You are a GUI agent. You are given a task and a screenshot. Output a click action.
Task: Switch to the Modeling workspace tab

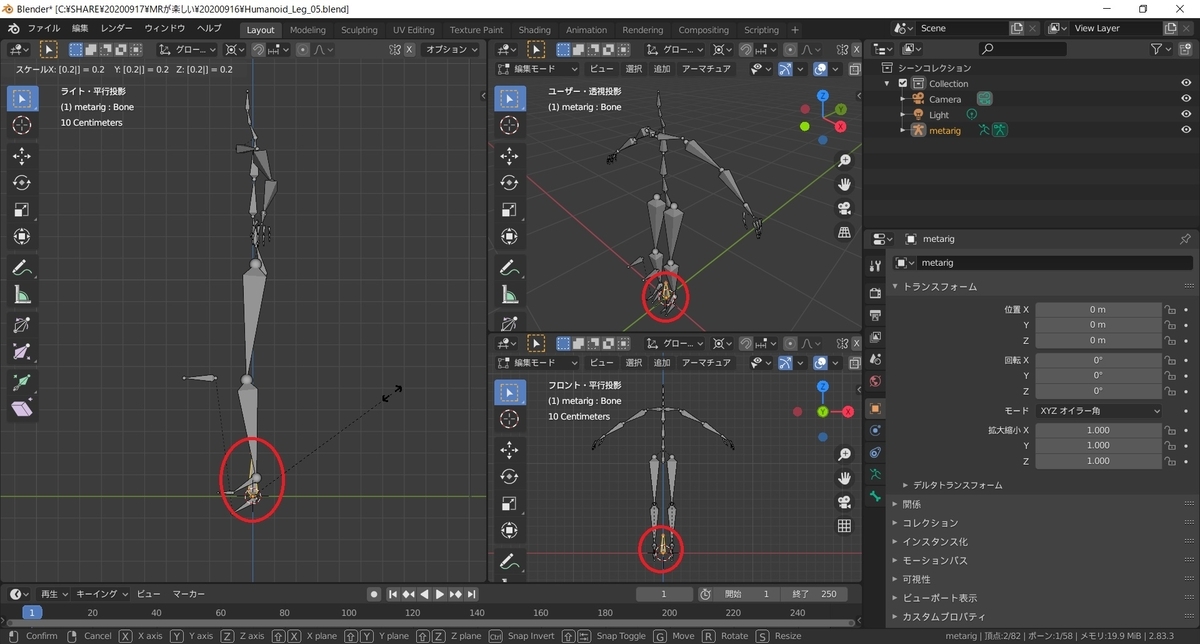click(x=308, y=30)
